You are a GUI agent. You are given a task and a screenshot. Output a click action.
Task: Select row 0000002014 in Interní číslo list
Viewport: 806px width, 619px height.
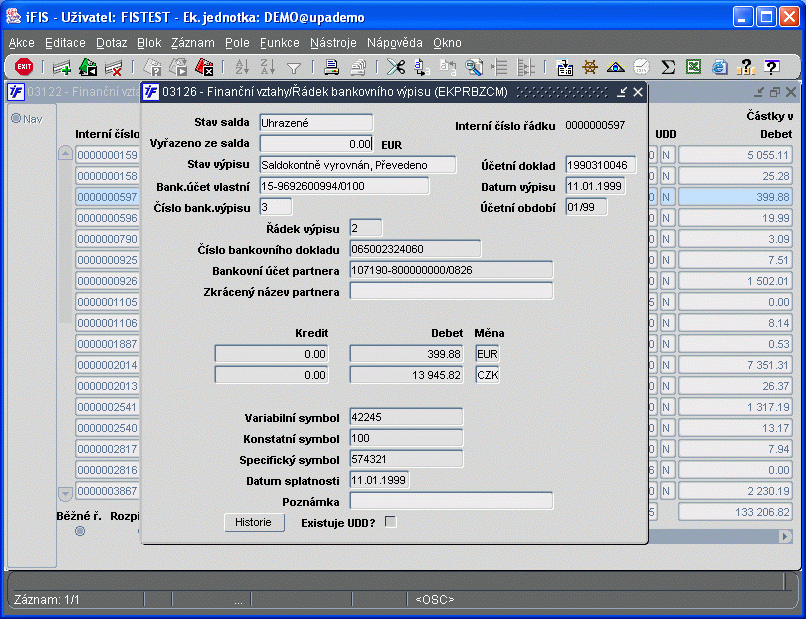pyautogui.click(x=107, y=365)
